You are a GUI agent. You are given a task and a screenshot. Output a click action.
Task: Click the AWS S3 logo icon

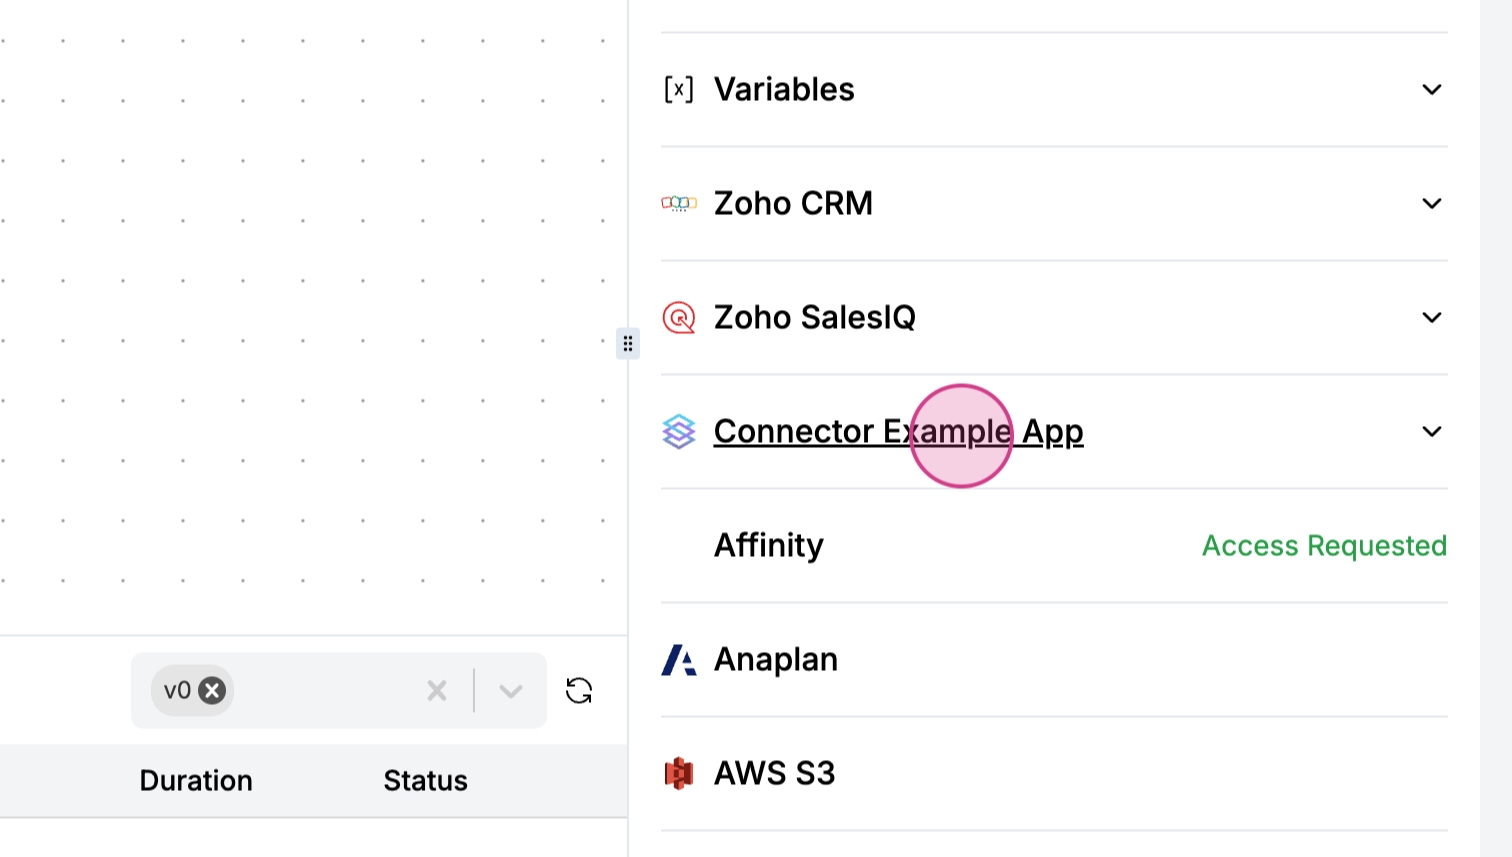click(x=679, y=774)
